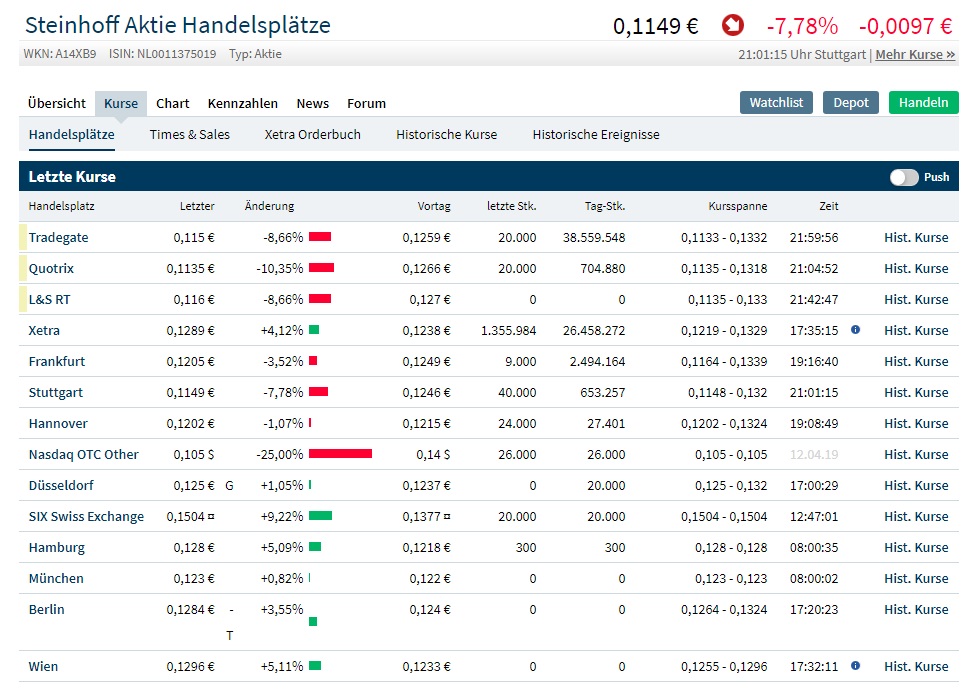This screenshot has height=694, width=978.
Task: Go to the Forum tab
Action: (366, 102)
